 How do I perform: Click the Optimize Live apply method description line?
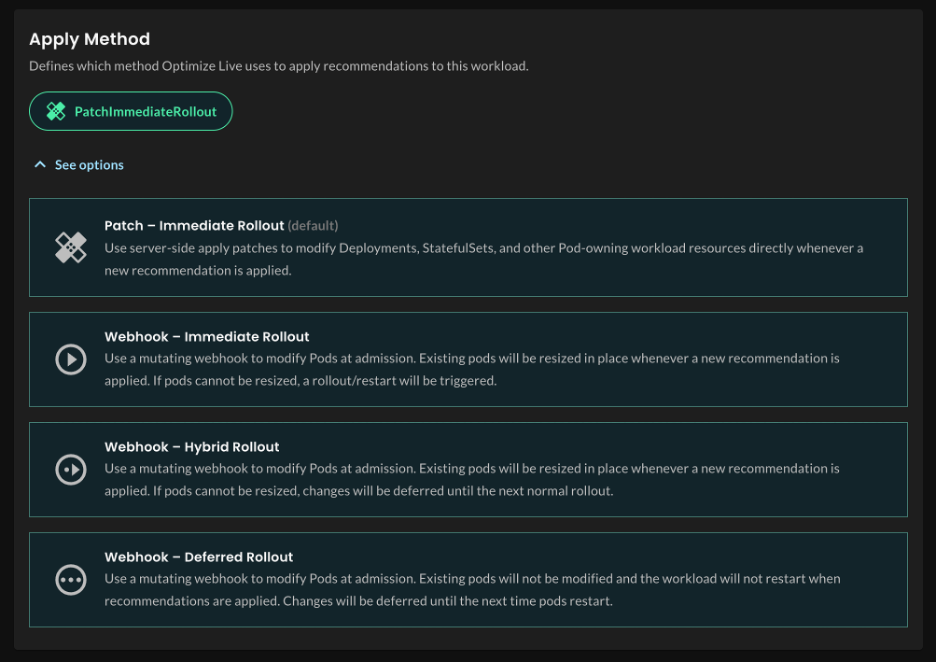point(278,66)
